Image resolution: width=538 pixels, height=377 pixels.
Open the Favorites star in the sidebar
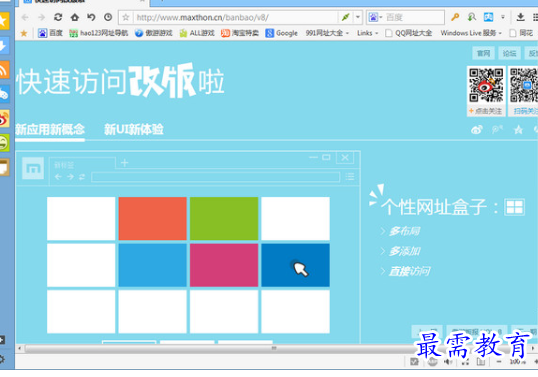coord(4,20)
